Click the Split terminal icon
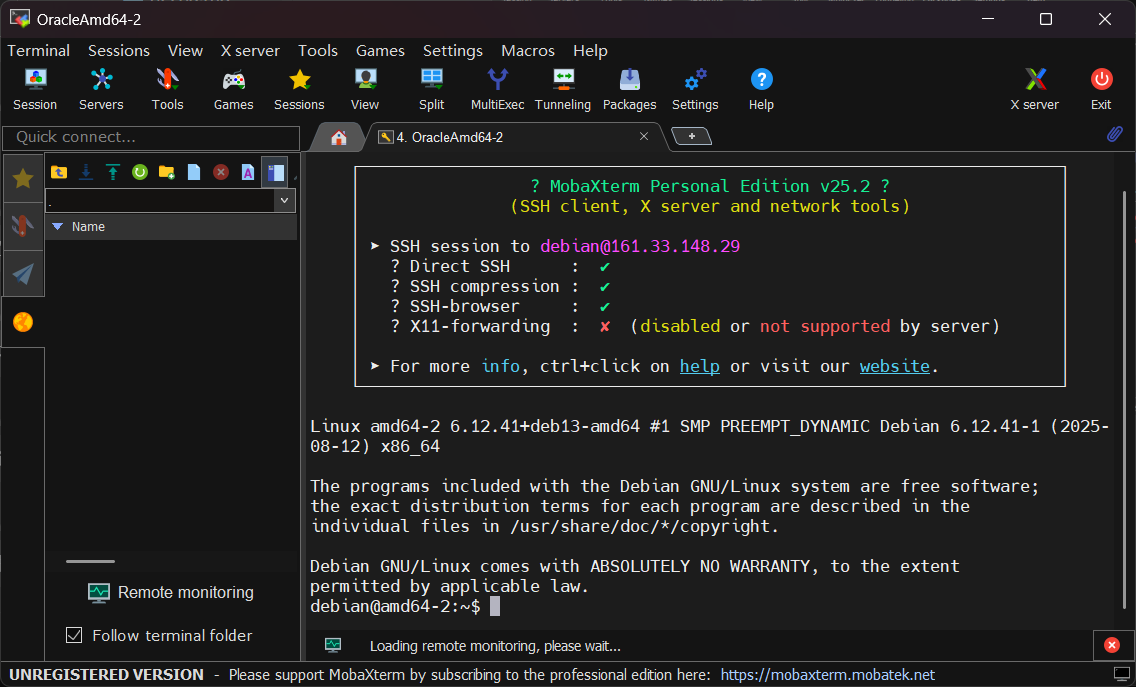The width and height of the screenshot is (1136, 687). (x=431, y=88)
